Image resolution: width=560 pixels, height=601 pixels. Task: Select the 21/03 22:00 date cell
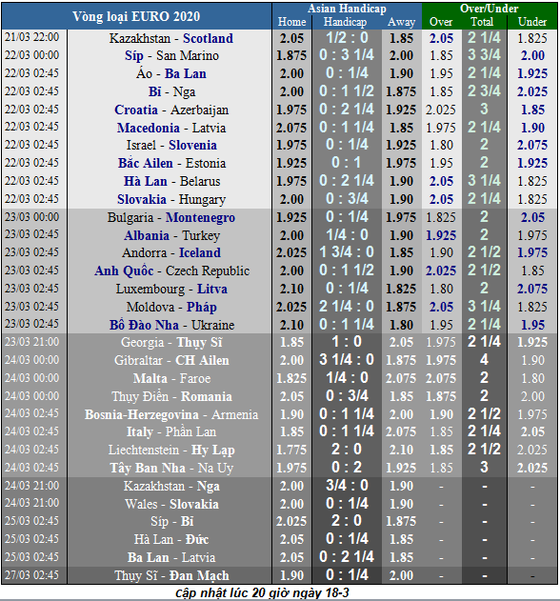tap(32, 38)
